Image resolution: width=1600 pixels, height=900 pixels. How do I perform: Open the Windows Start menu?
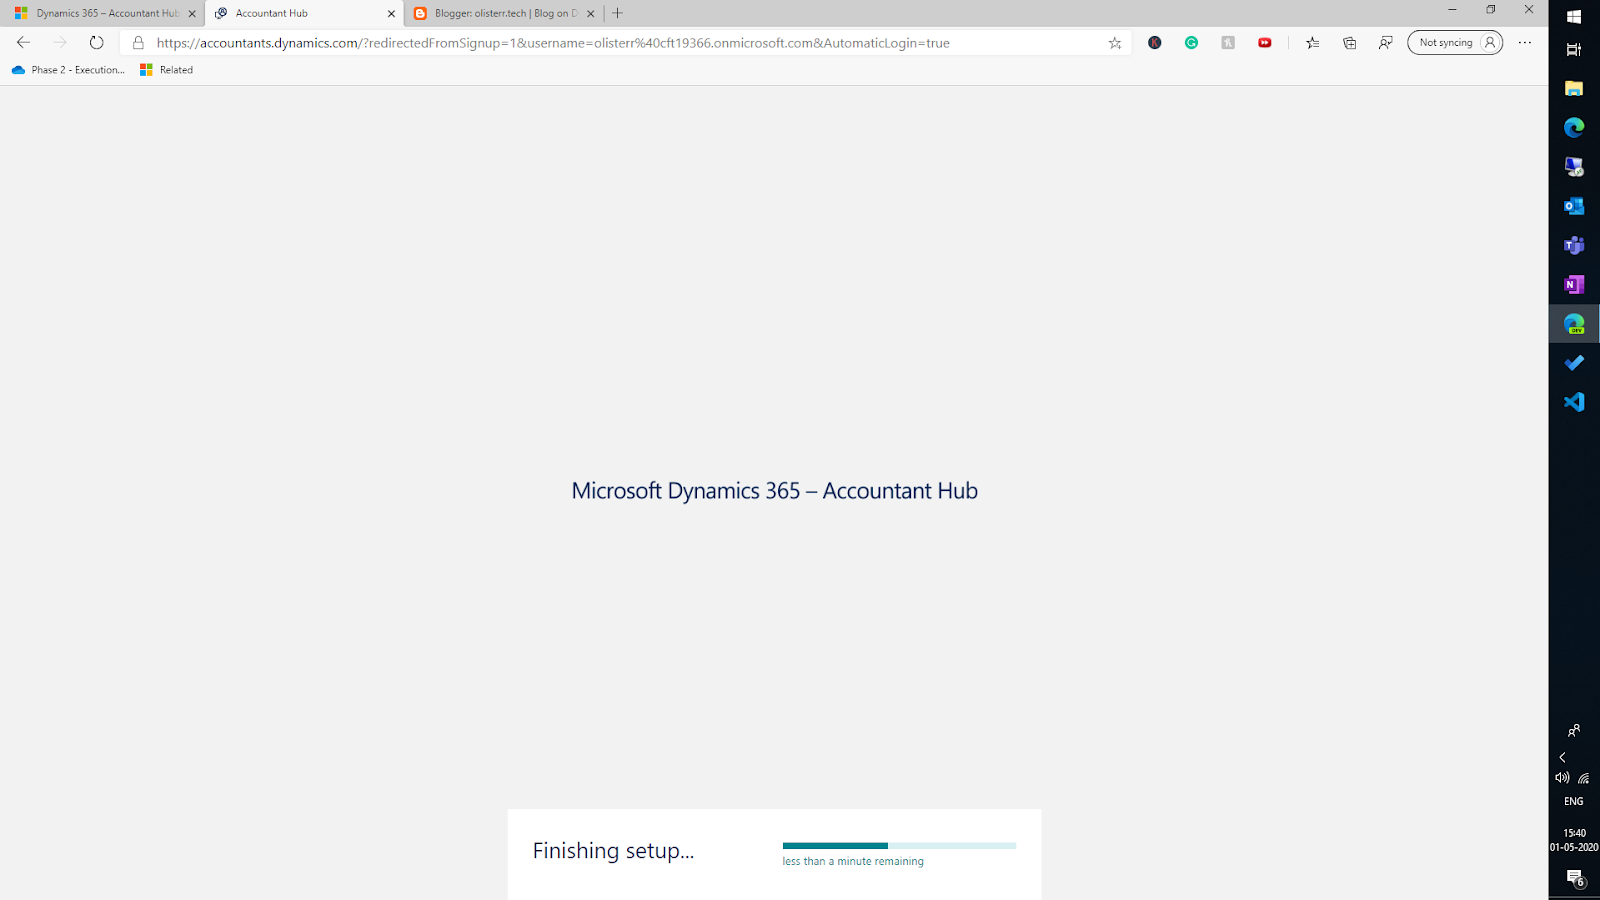tap(1574, 17)
